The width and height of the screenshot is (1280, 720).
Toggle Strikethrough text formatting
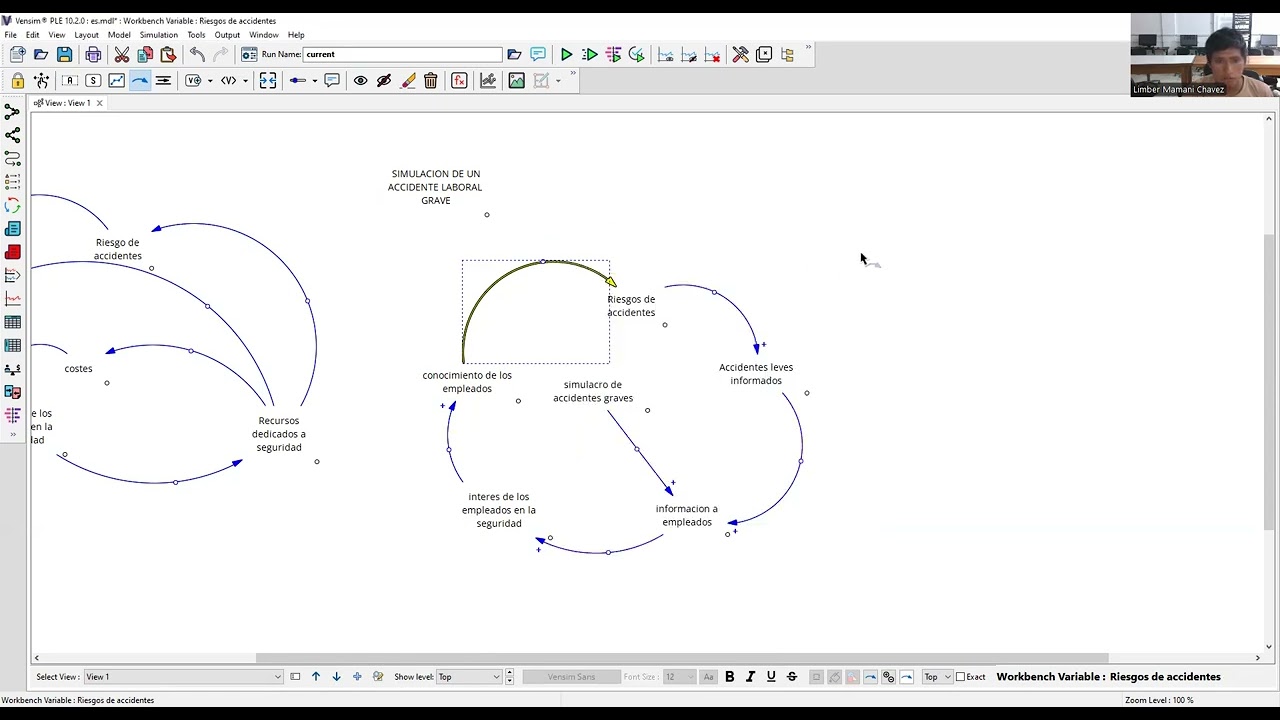(x=792, y=677)
